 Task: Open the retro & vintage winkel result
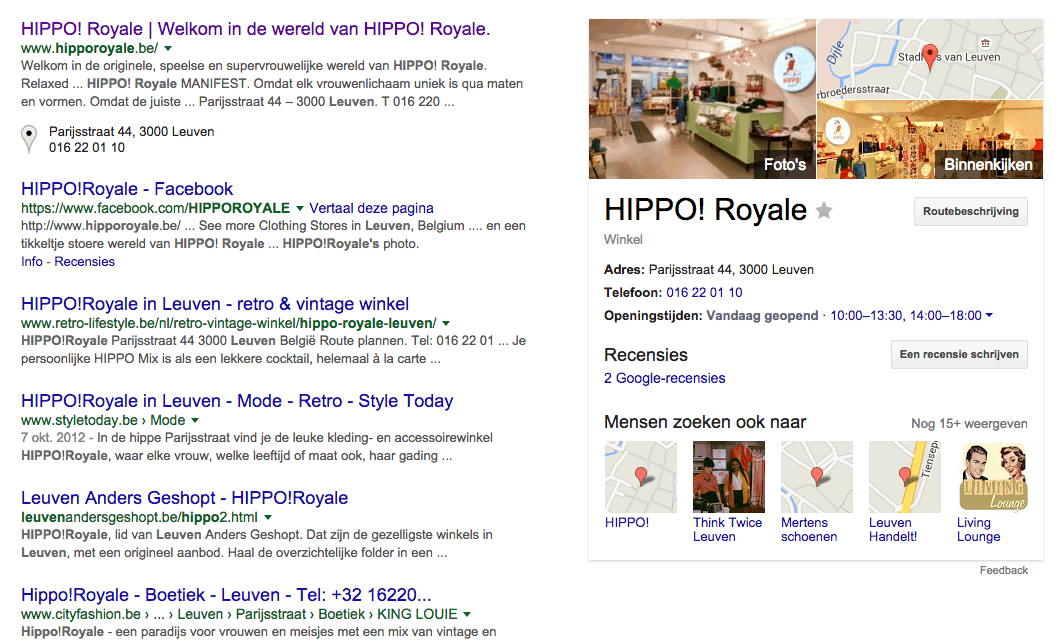215,304
